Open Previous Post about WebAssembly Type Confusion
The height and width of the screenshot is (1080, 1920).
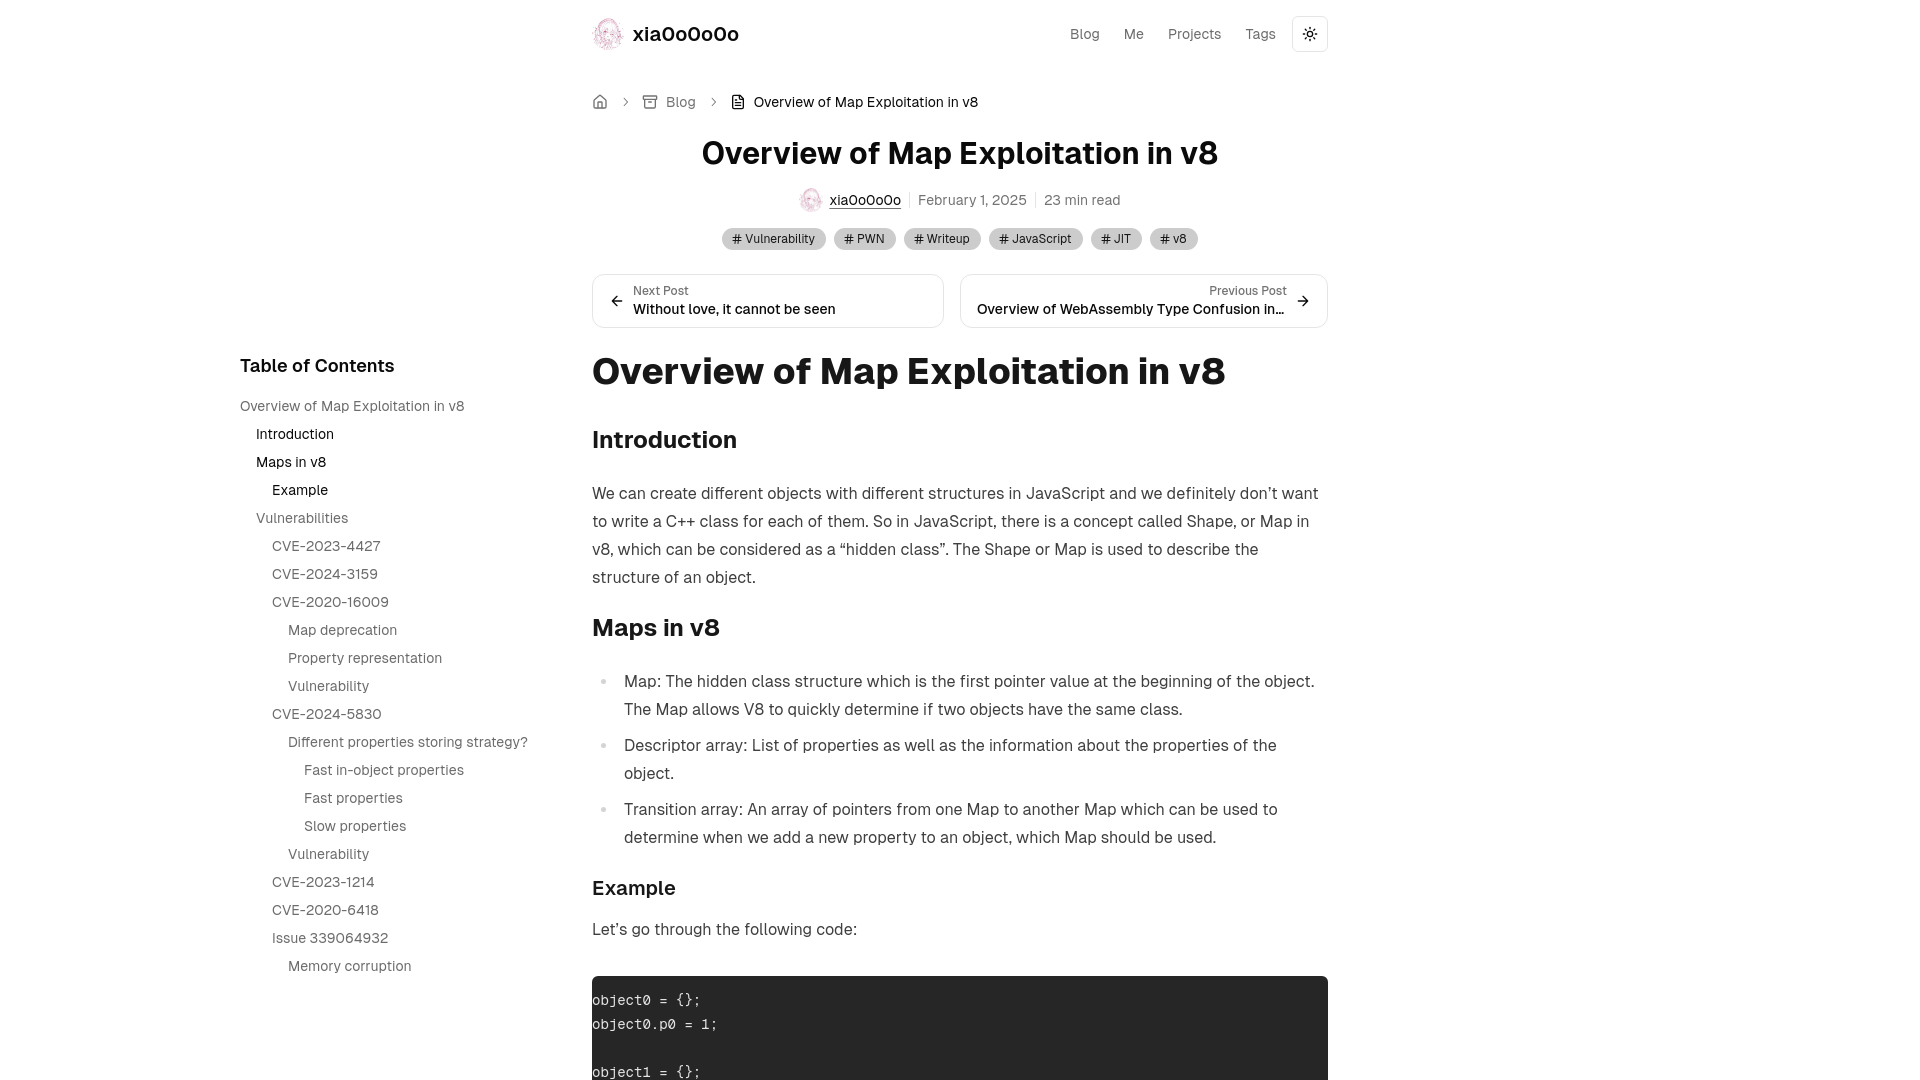click(x=1144, y=301)
